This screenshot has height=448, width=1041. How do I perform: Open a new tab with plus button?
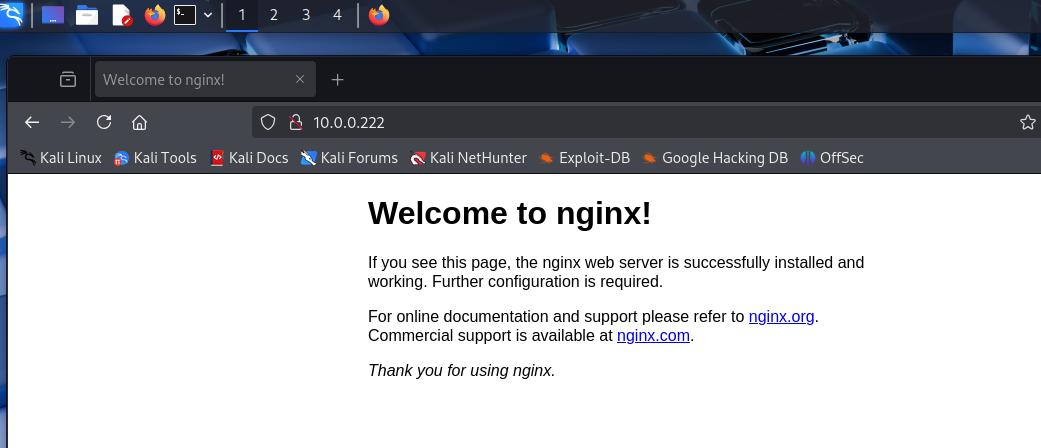tap(337, 80)
